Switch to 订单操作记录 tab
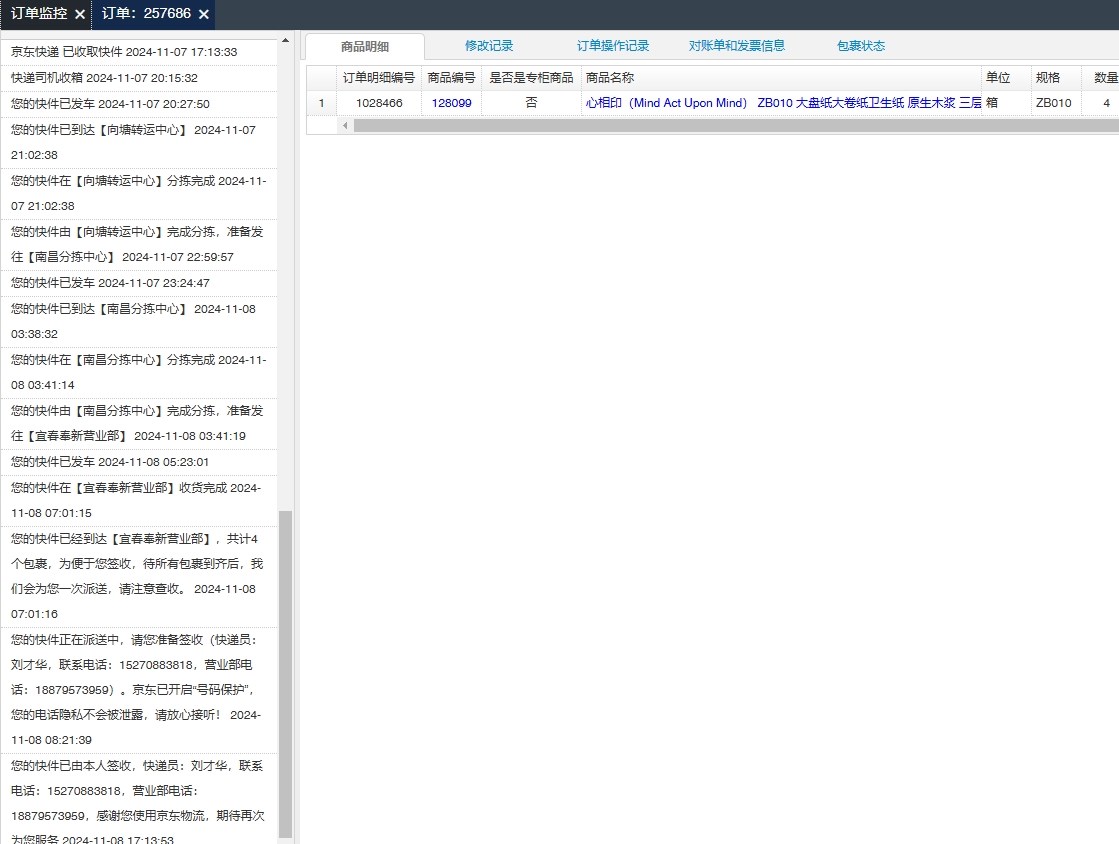 (x=613, y=46)
